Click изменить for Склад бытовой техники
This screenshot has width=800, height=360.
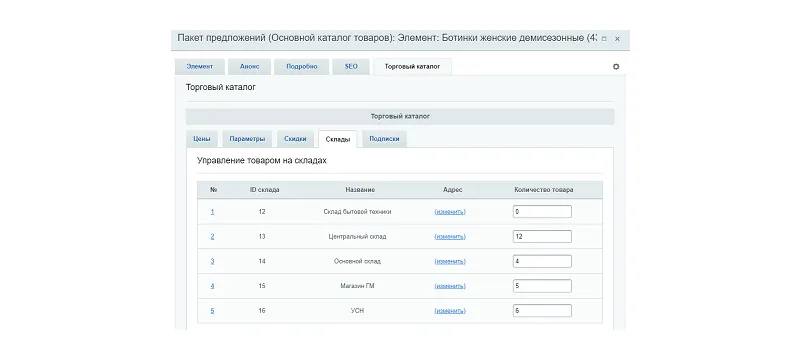450,212
